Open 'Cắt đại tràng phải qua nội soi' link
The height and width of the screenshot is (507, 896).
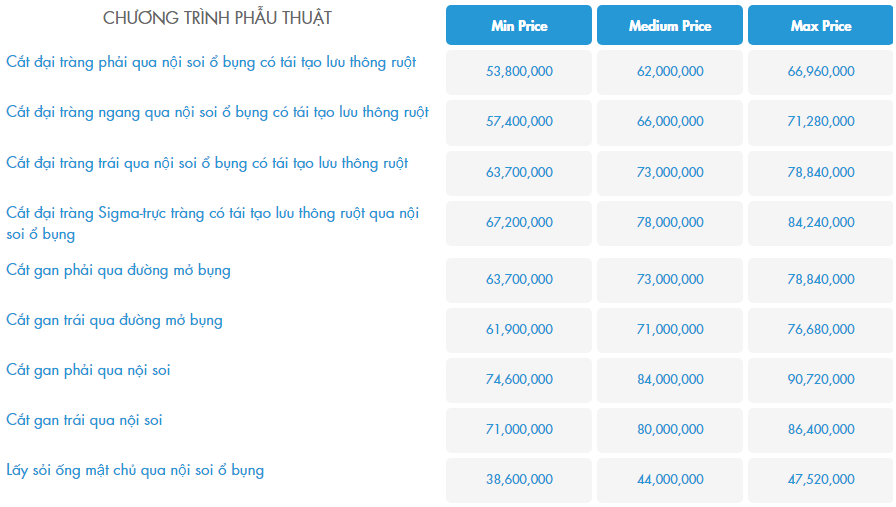[211, 62]
